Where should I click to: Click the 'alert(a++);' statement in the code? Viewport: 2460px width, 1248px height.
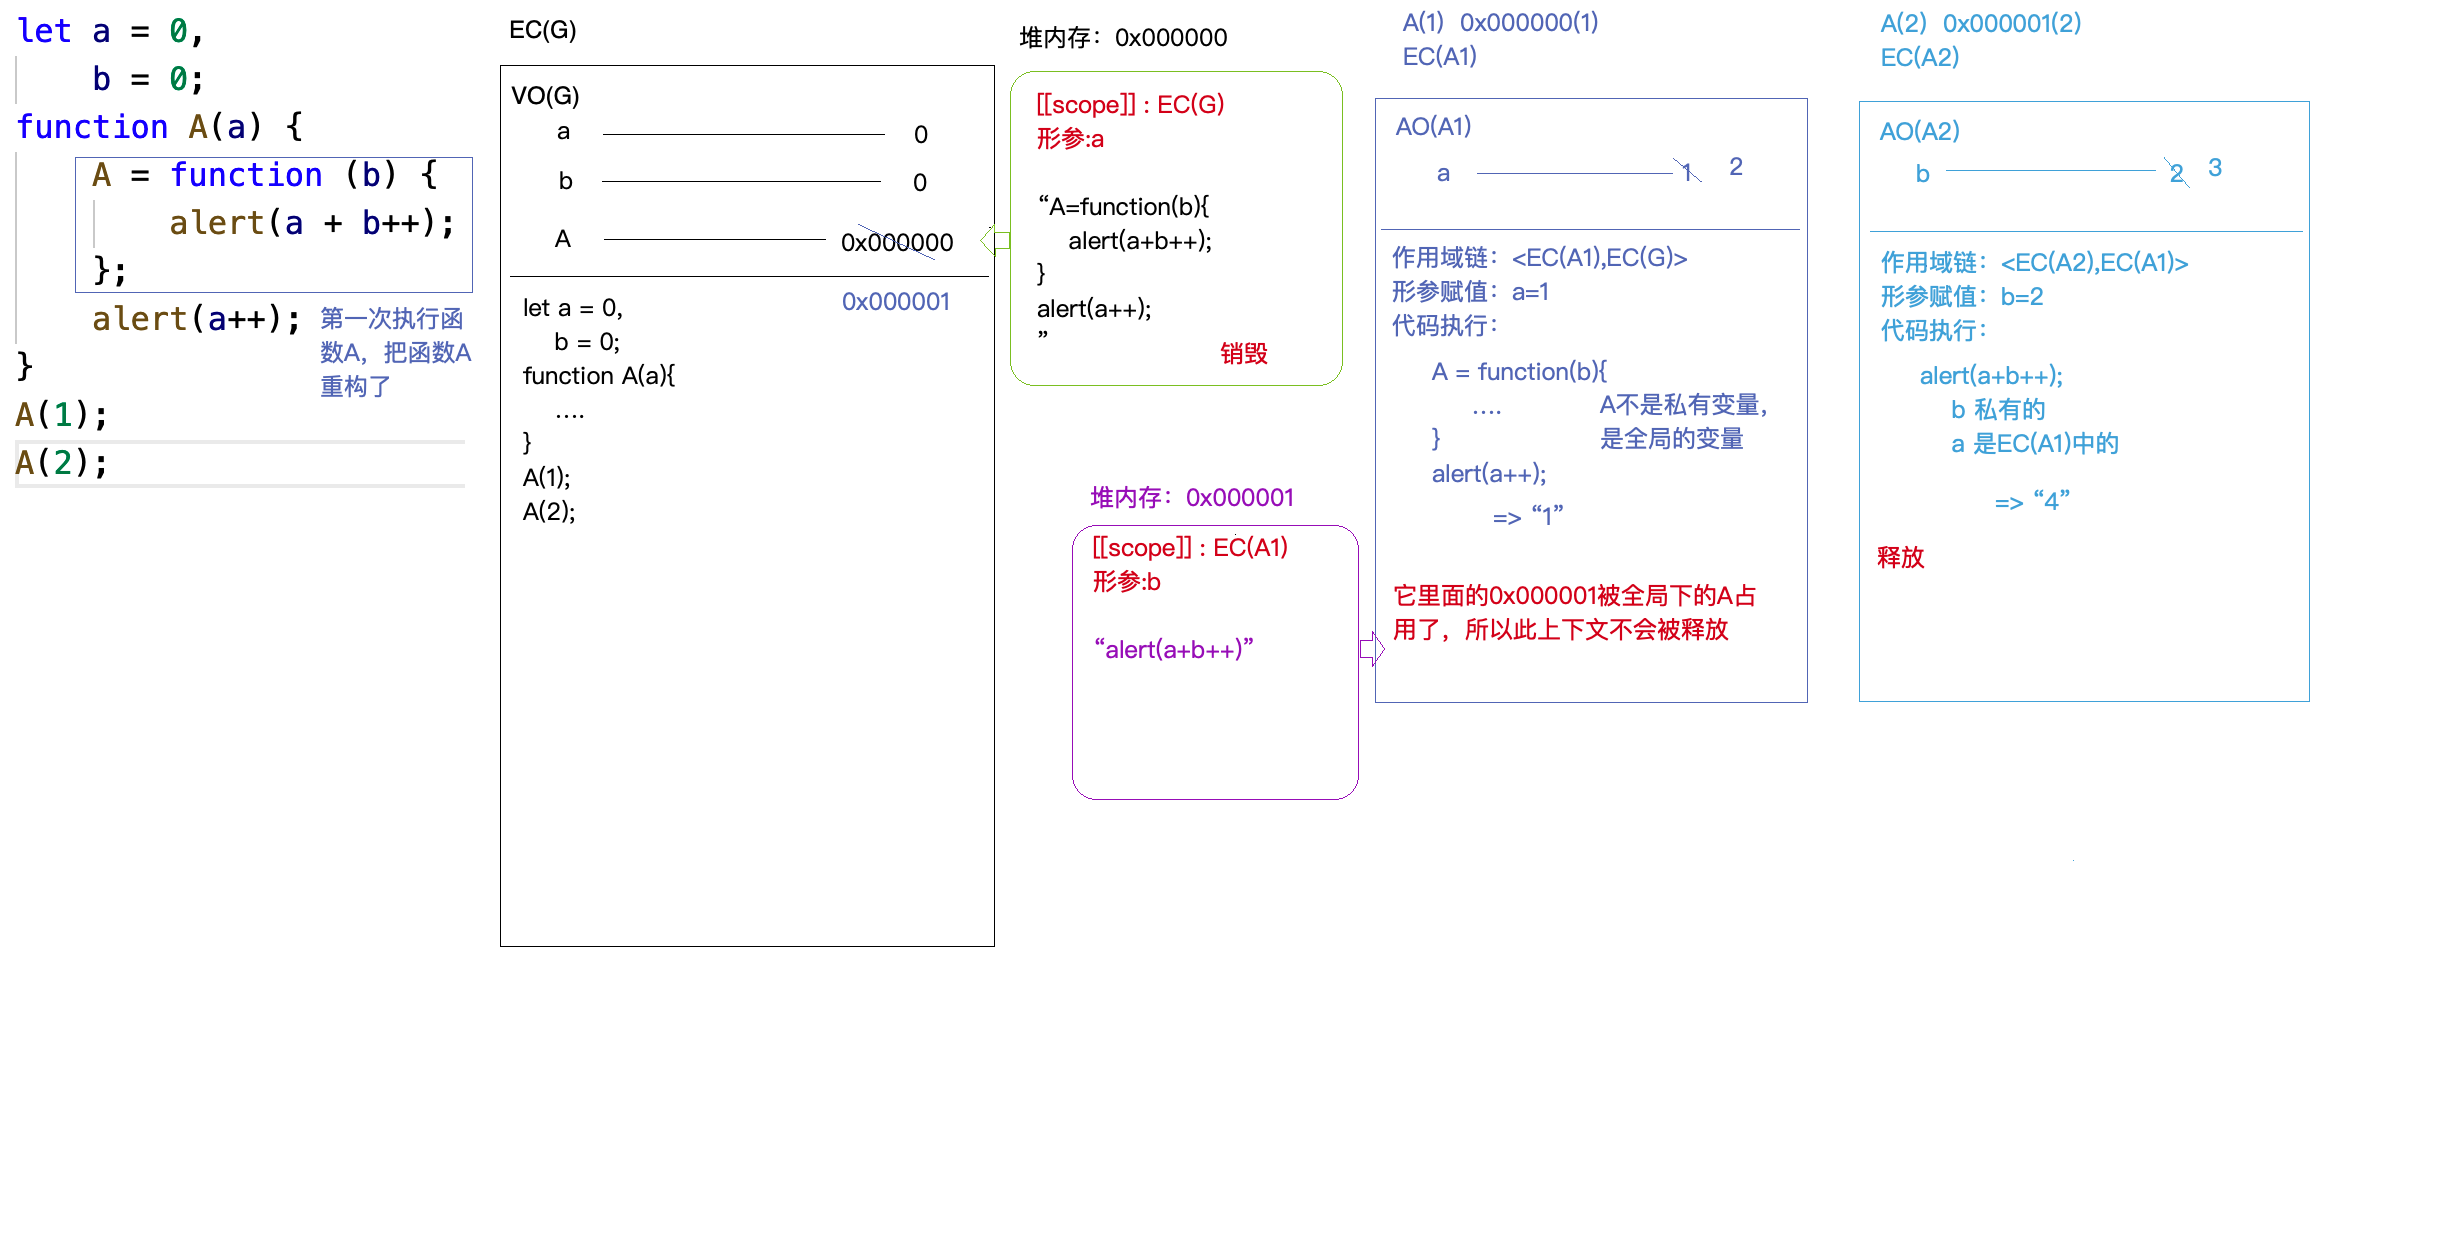(196, 318)
